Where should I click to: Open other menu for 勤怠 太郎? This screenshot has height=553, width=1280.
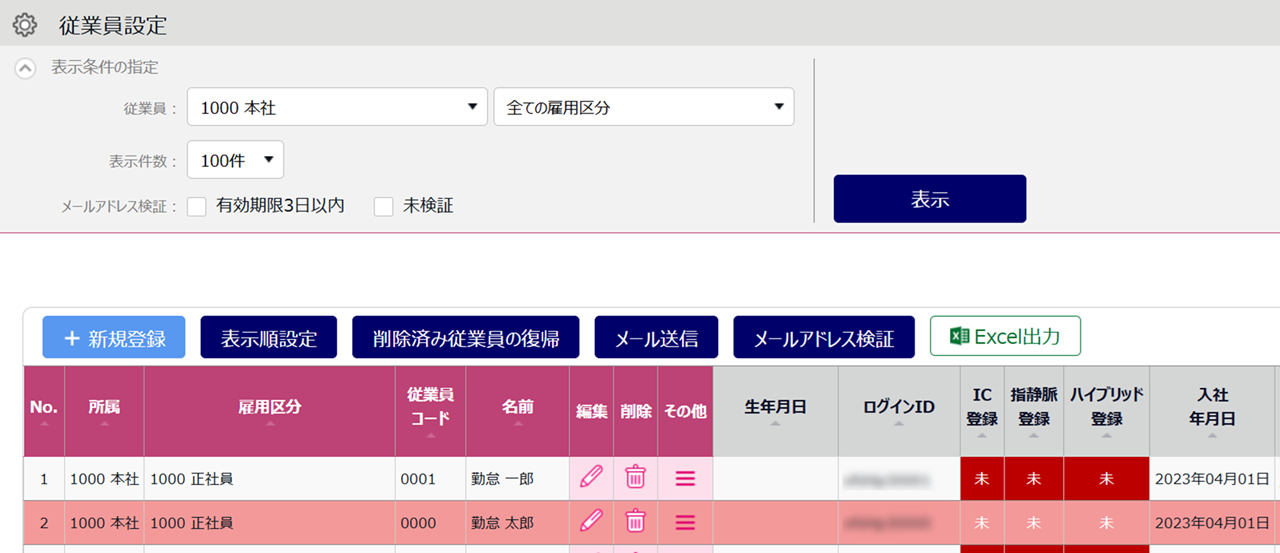[685, 522]
